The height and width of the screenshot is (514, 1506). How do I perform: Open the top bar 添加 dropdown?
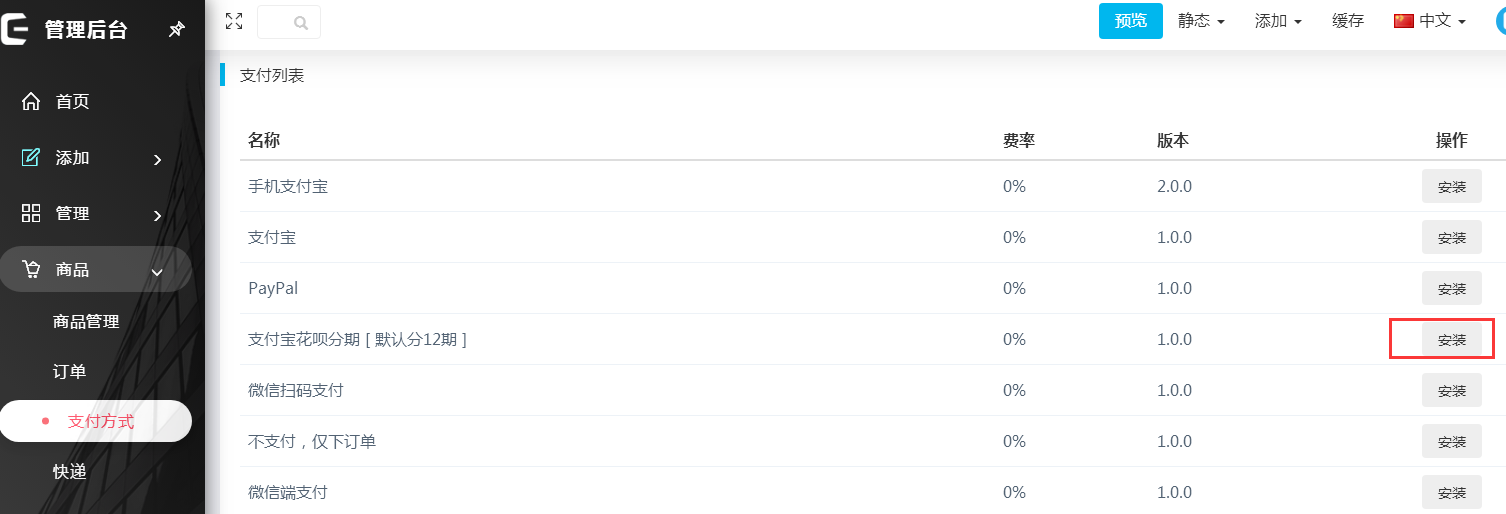pos(1278,21)
